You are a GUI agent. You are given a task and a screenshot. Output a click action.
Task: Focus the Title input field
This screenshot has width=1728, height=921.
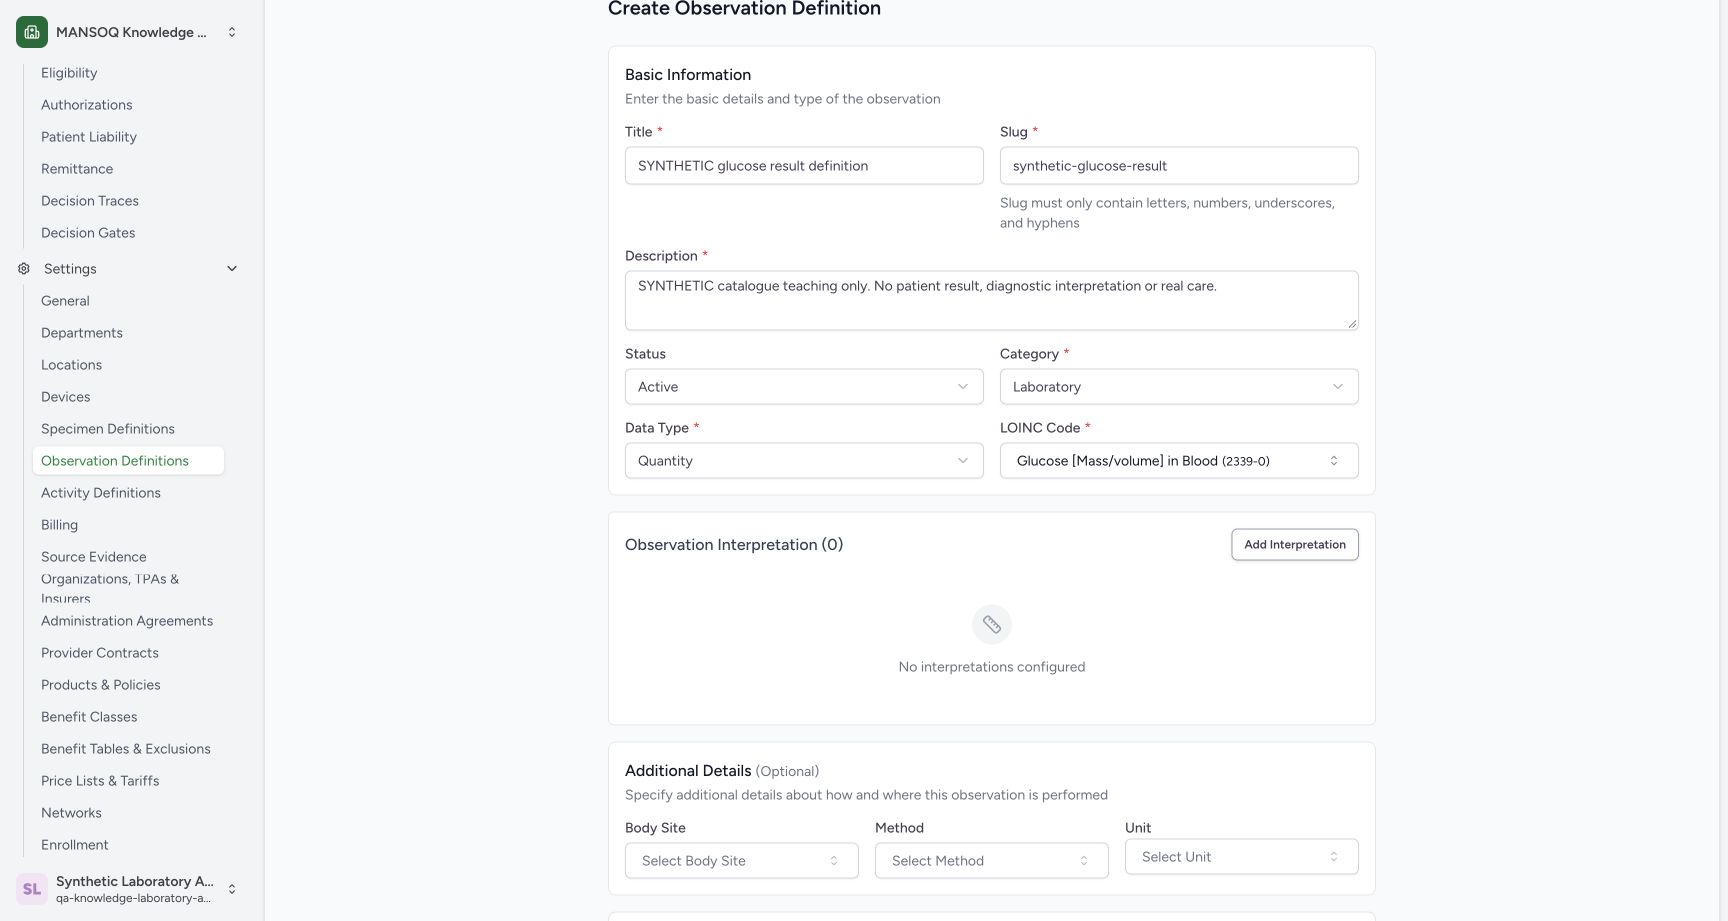click(x=804, y=166)
